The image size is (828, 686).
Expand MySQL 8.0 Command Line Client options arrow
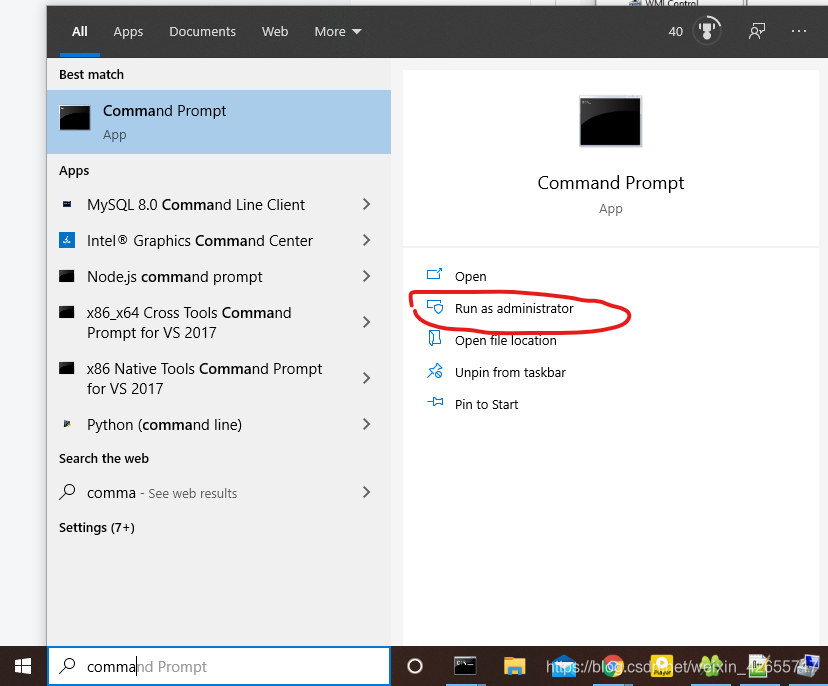pyautogui.click(x=366, y=204)
